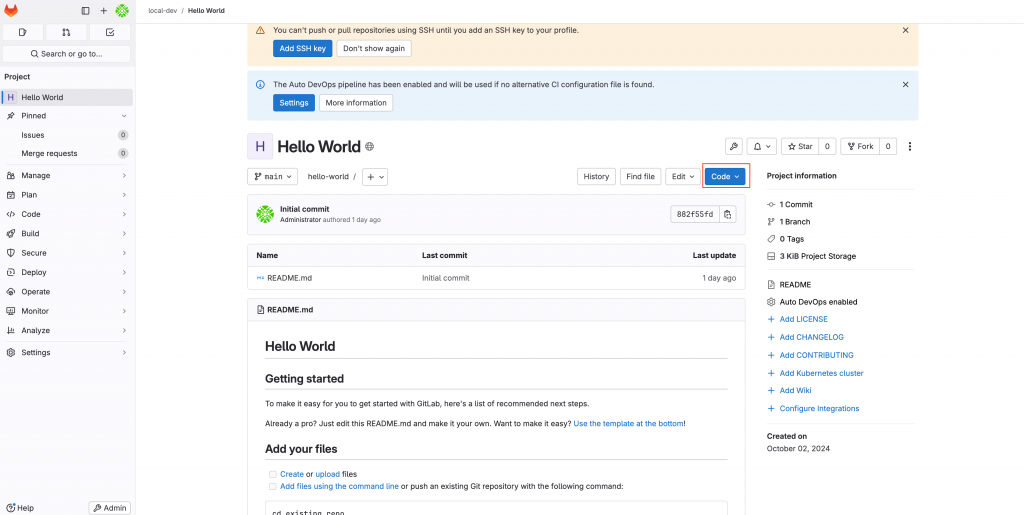The image size is (1024, 515).
Task: Open the 1 Commit link
Action: pyautogui.click(x=795, y=204)
